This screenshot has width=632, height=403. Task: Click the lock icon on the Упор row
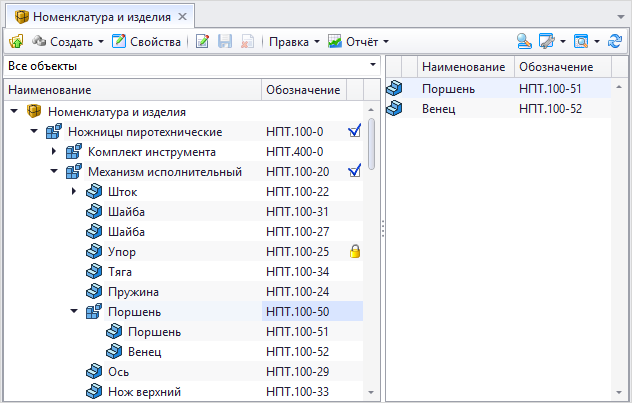click(x=354, y=252)
